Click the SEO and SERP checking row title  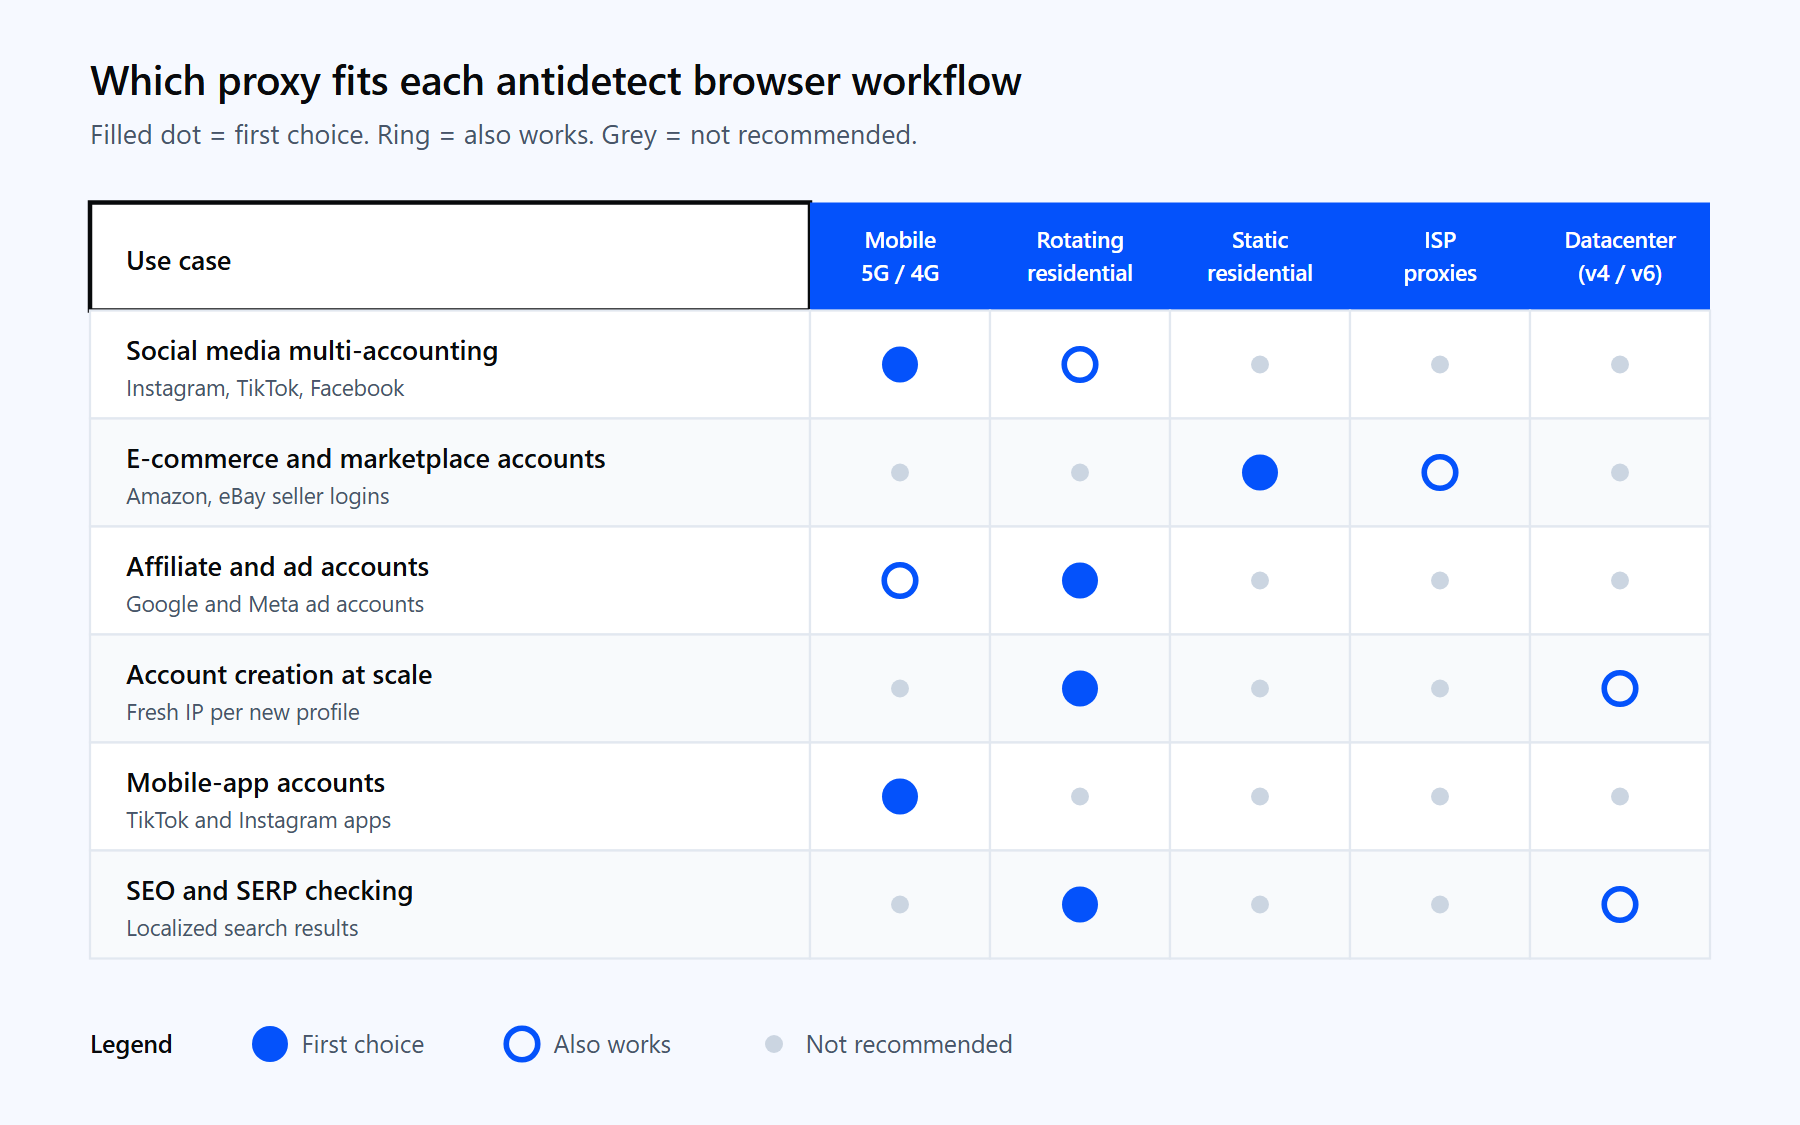[x=270, y=891]
